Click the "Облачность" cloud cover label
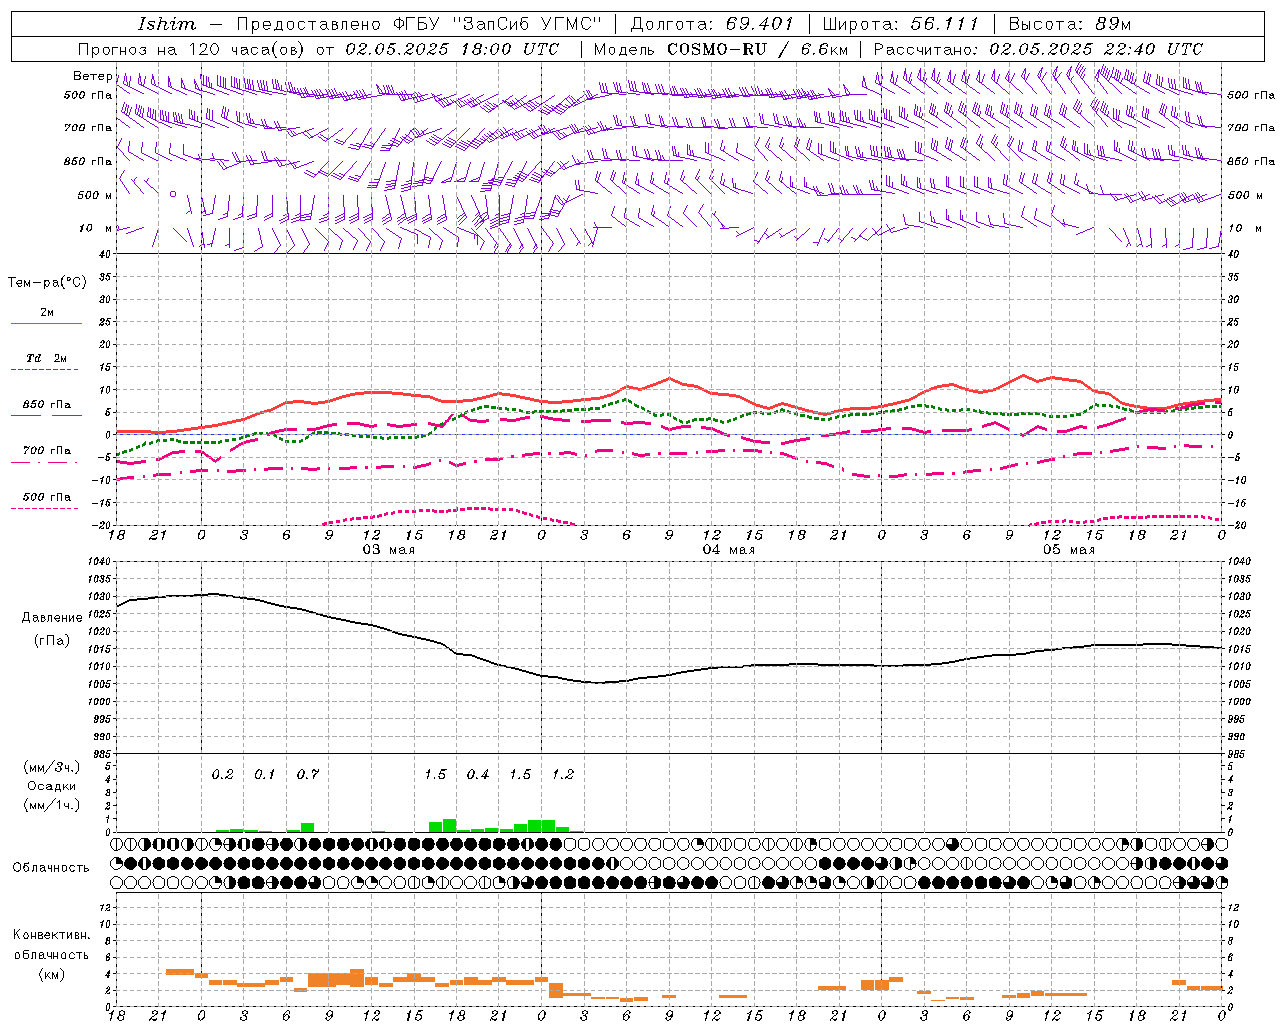Viewport: 1280px width, 1024px height. click(x=51, y=867)
